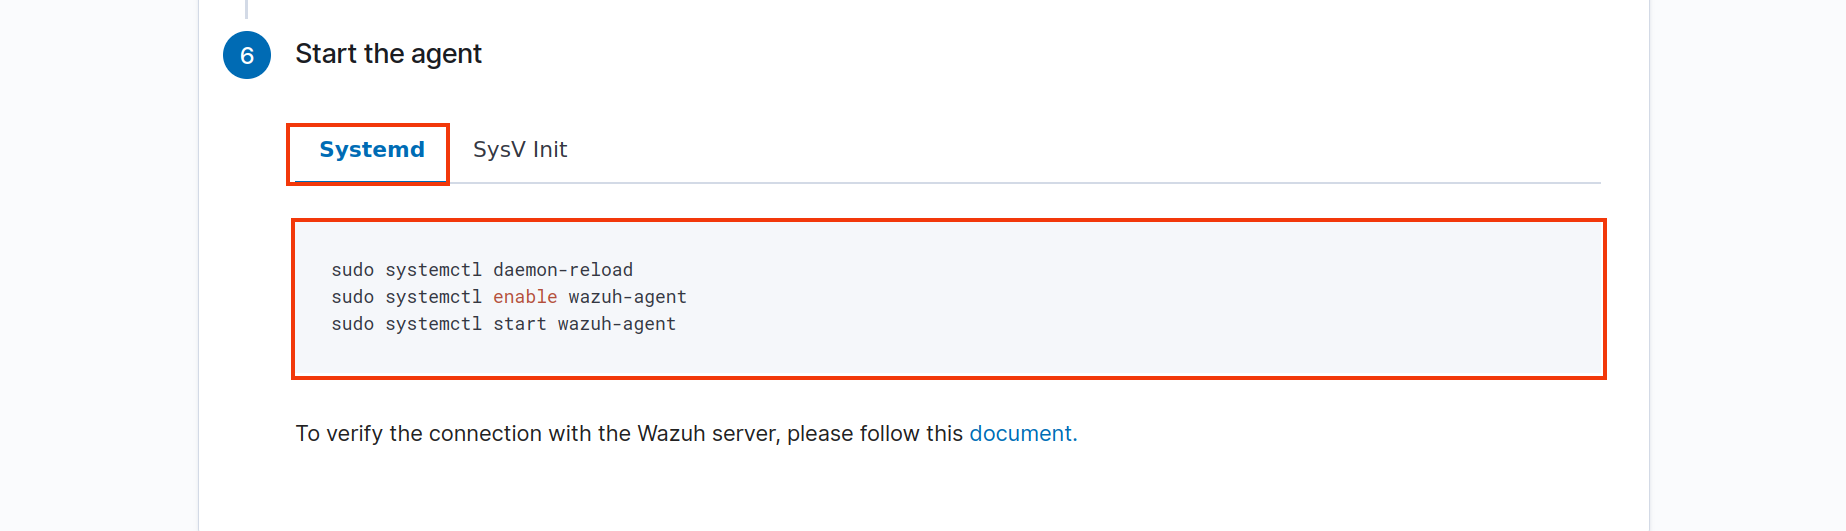Screen dimensions: 1846x531
Task: Click the 'Wazuh server' text in sentence
Action: [x=707, y=433]
